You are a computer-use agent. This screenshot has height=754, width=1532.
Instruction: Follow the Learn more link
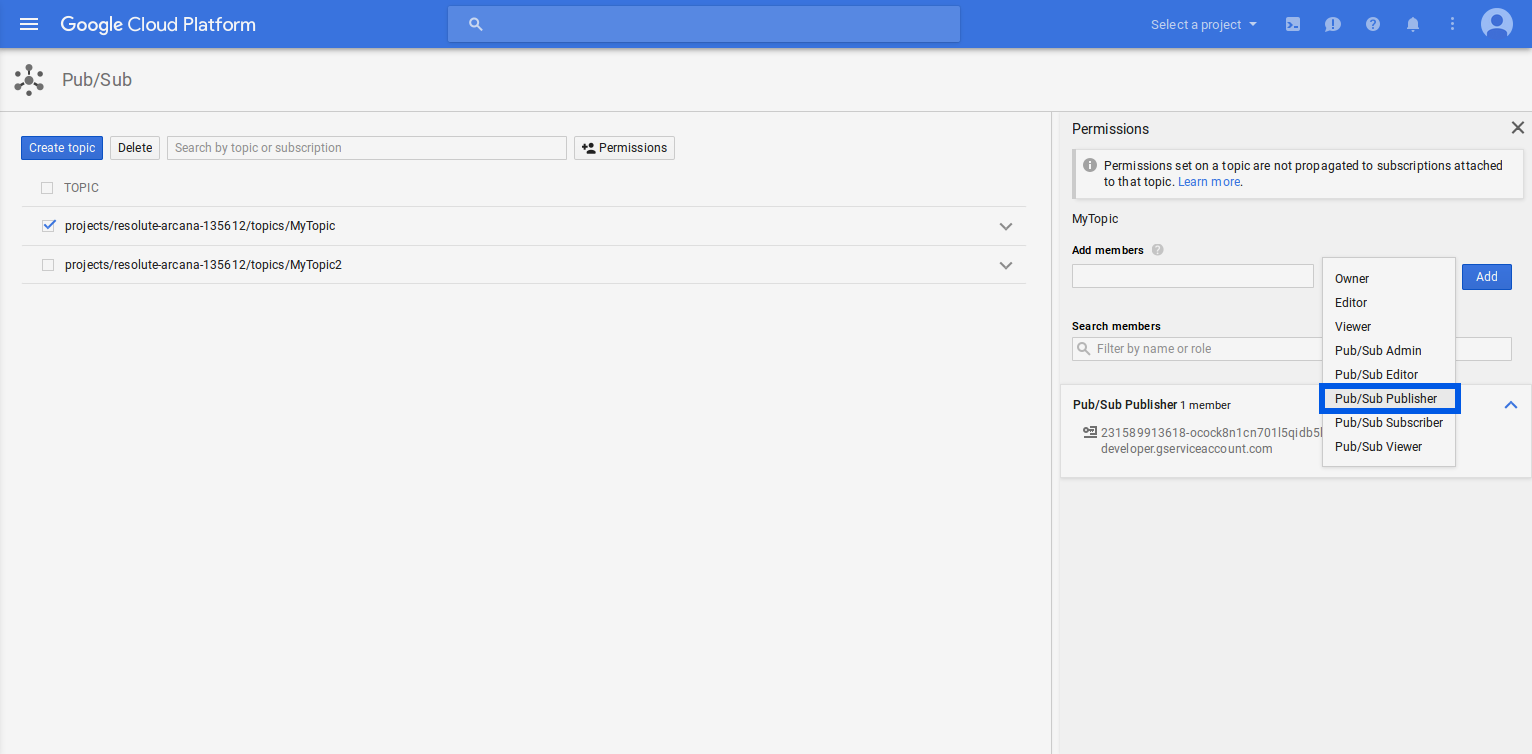(x=1209, y=182)
